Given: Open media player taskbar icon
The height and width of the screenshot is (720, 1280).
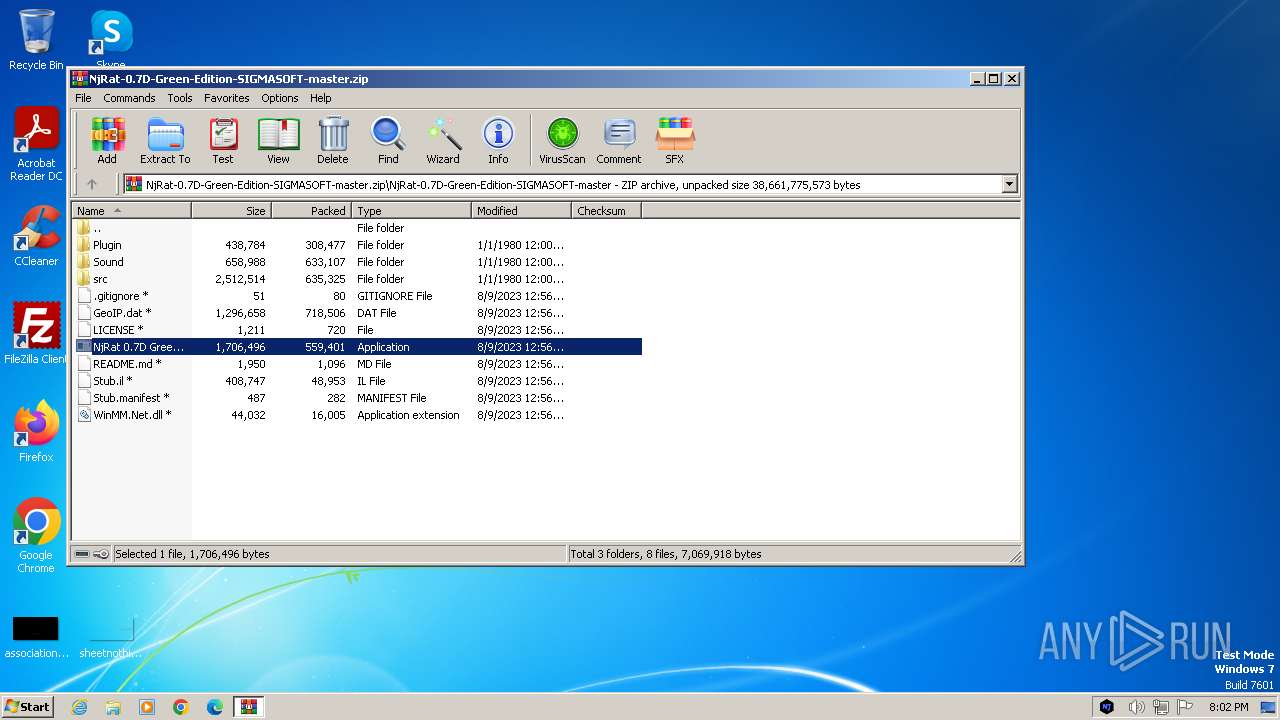Looking at the screenshot, I should tap(147, 707).
